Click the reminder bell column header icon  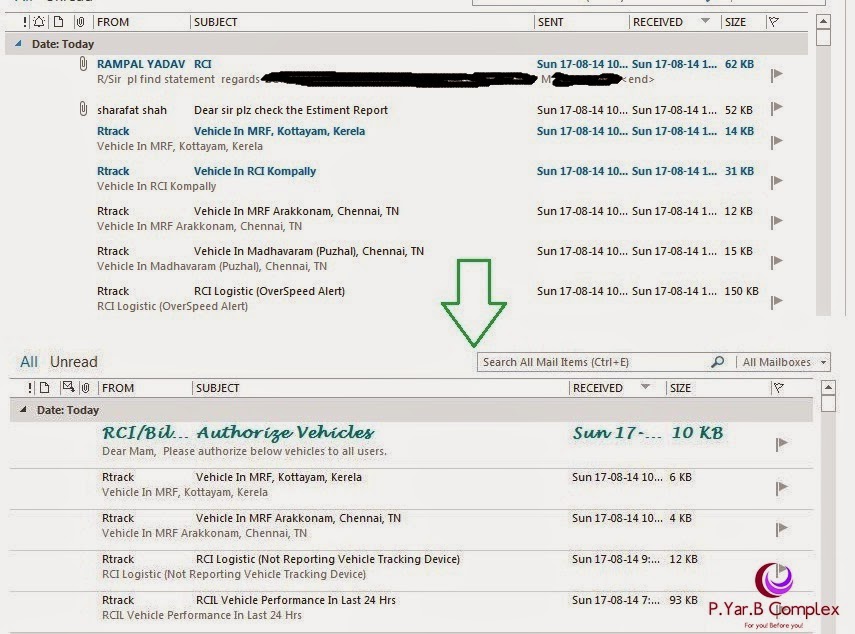[x=40, y=21]
